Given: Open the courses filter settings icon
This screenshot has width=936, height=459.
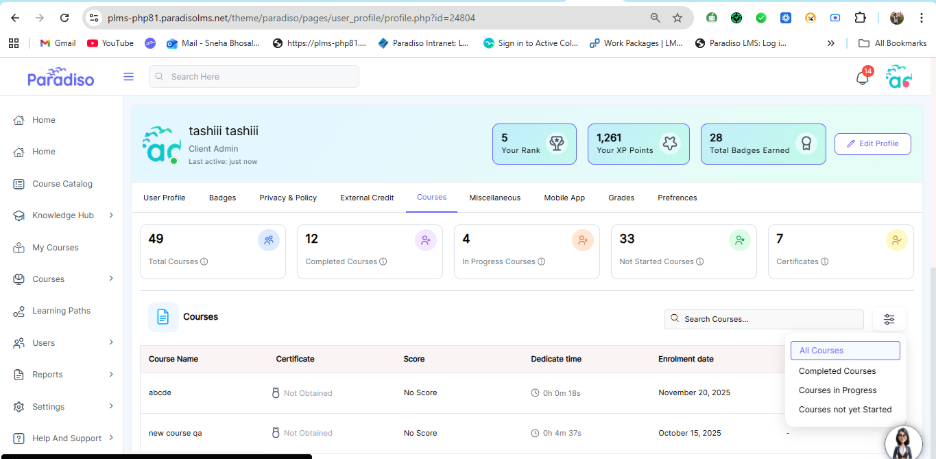Looking at the screenshot, I should (x=889, y=319).
